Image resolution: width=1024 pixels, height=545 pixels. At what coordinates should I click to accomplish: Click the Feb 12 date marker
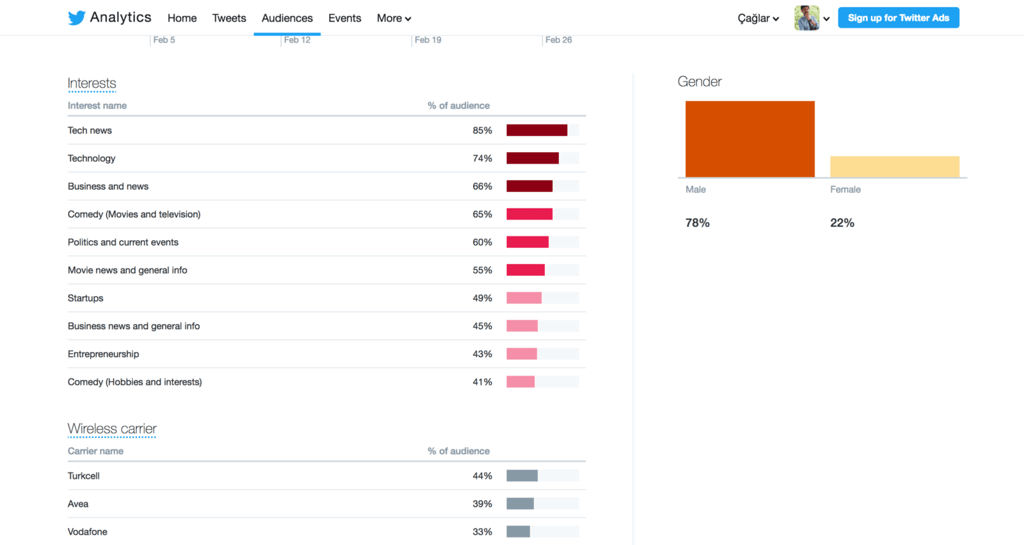coord(297,40)
